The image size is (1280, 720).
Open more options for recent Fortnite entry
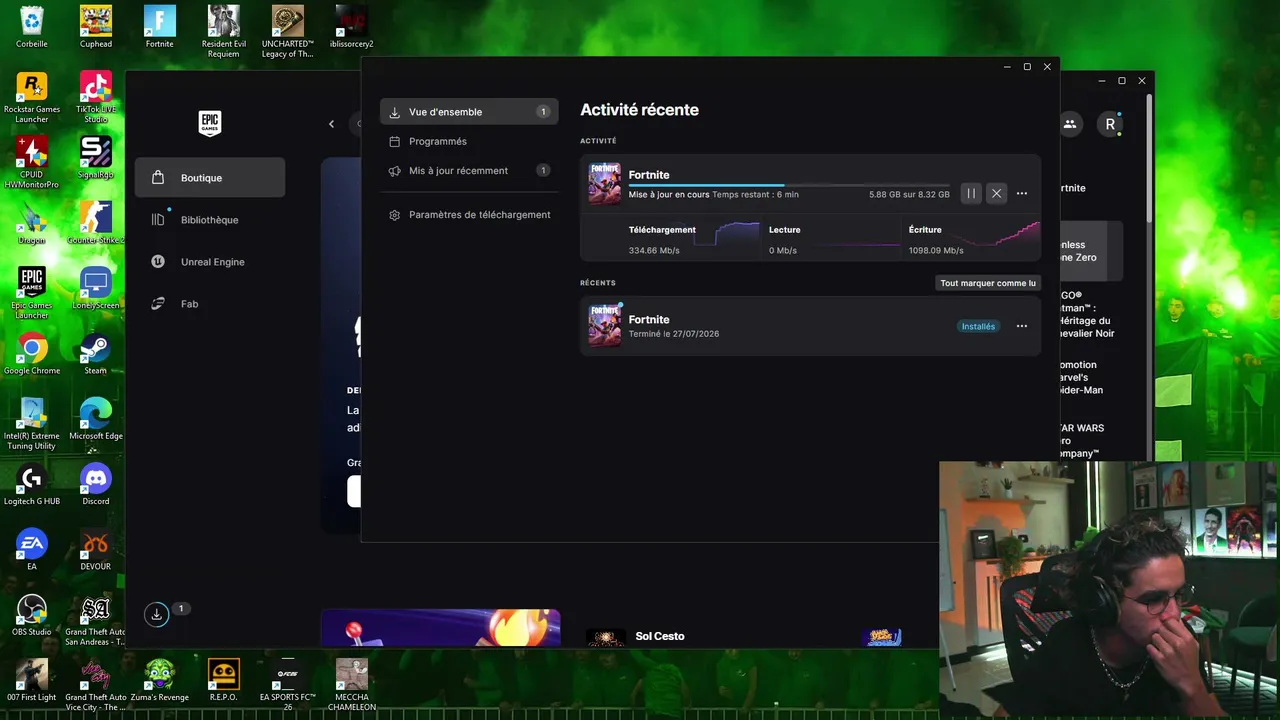[1022, 326]
